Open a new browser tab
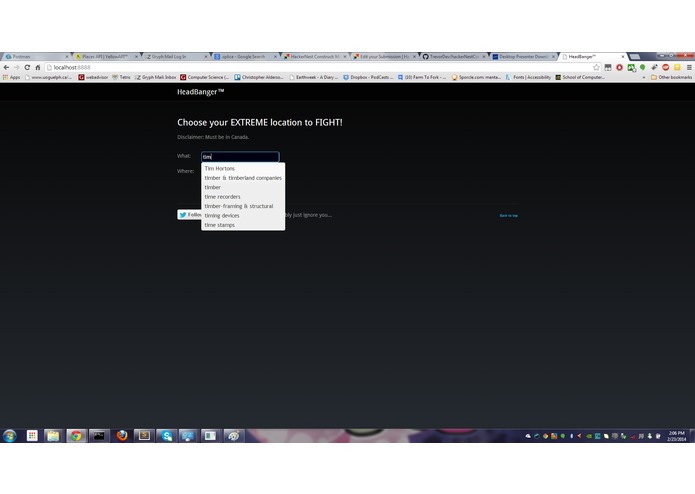Viewport: 695px width, 494px height. click(635, 57)
